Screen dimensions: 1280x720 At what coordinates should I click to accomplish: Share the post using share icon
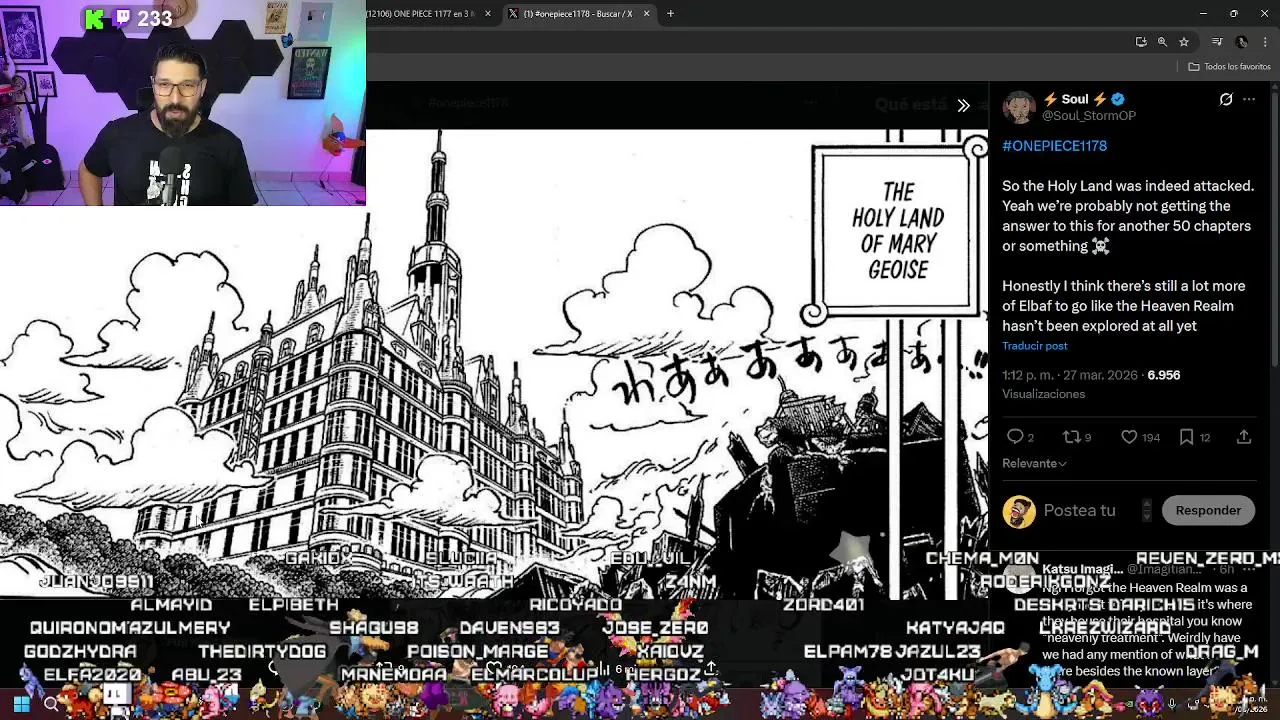[x=1244, y=437]
